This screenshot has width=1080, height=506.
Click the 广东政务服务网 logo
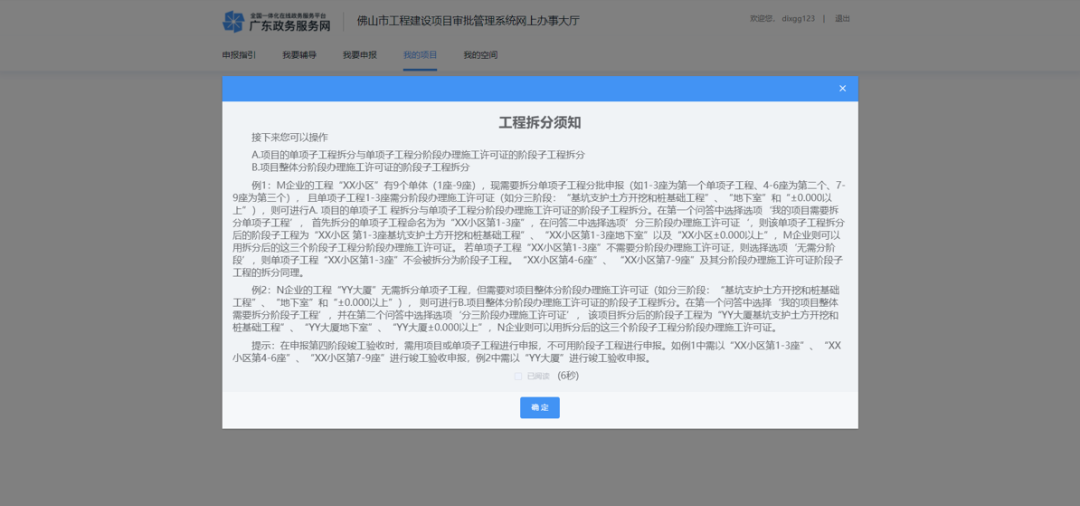click(x=276, y=21)
